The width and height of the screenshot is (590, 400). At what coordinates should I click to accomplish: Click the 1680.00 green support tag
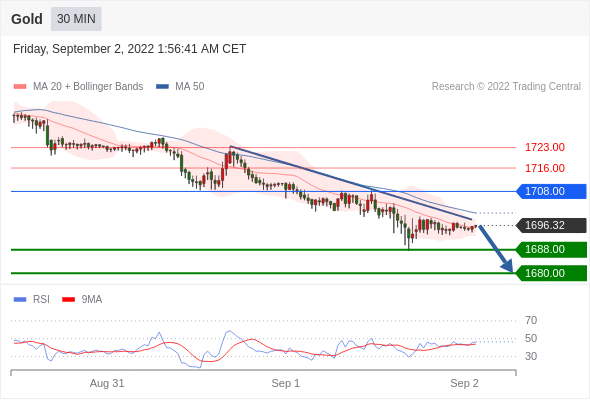551,273
